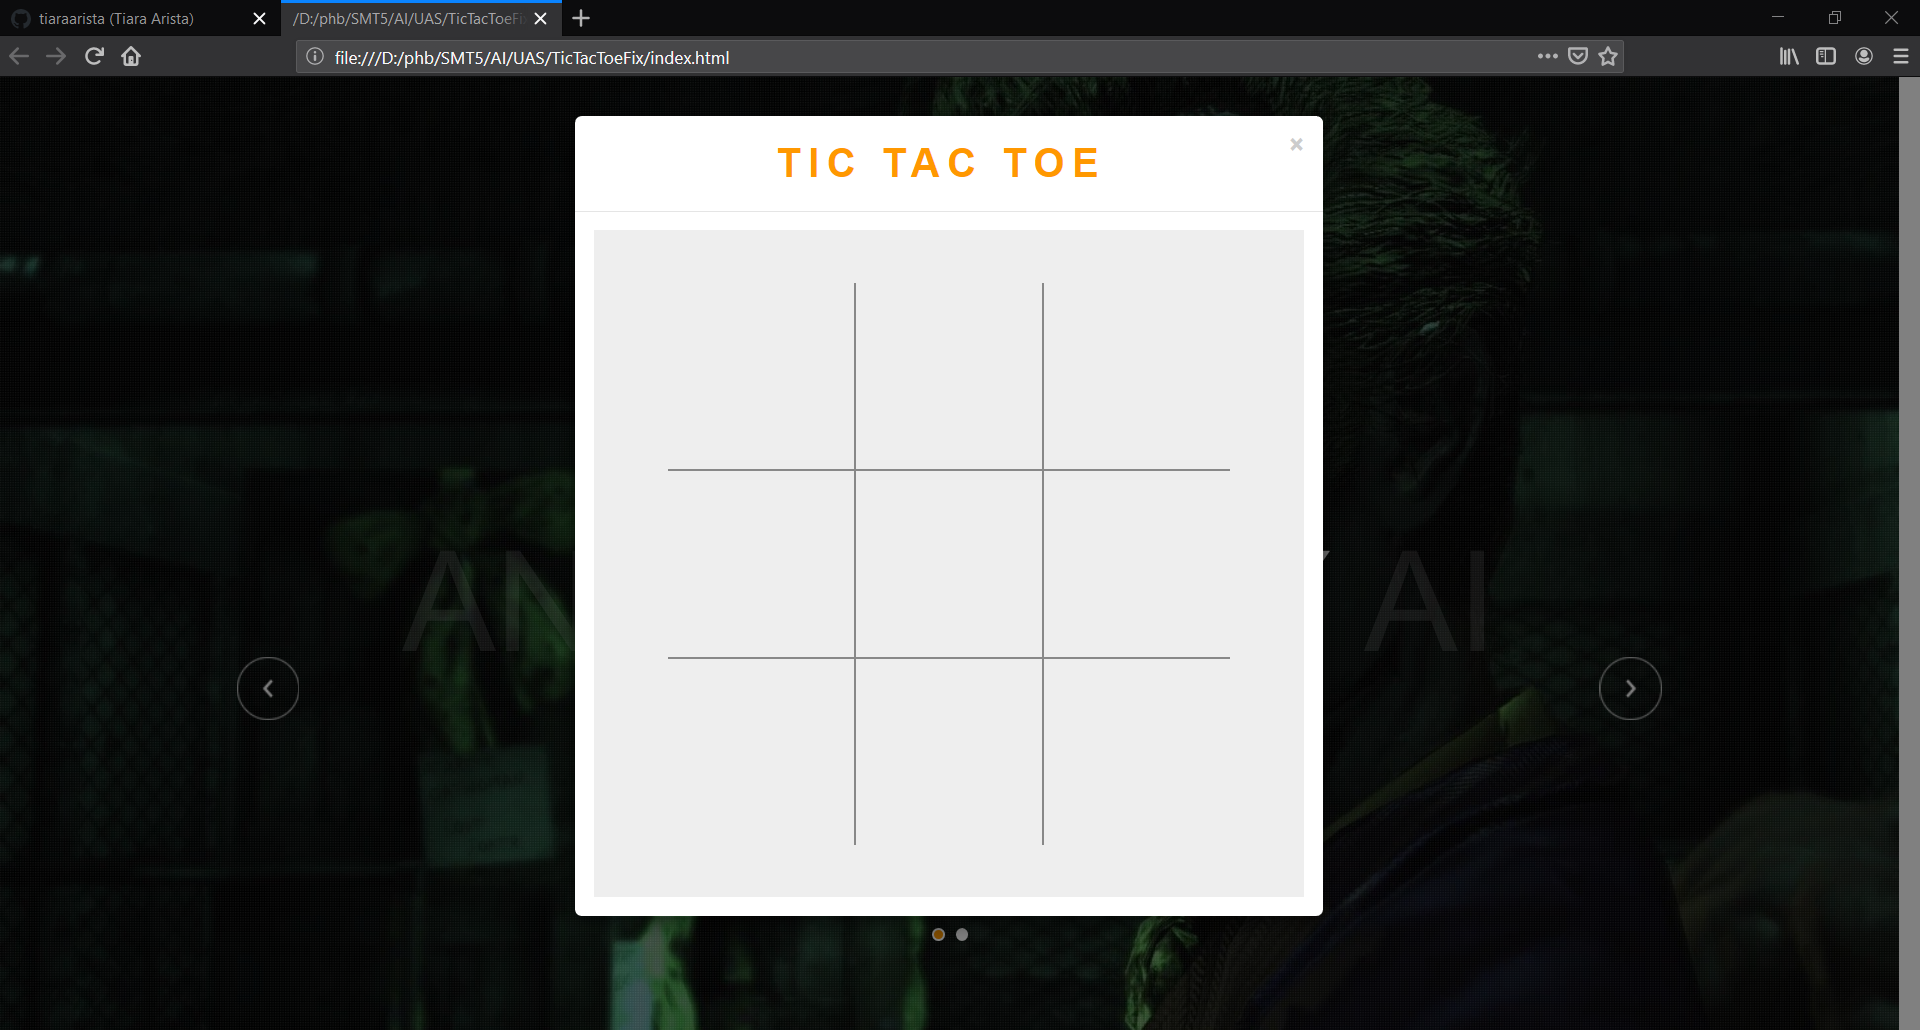Place a mark in the center grid cell
Screen dimensions: 1920x1030
tap(948, 562)
